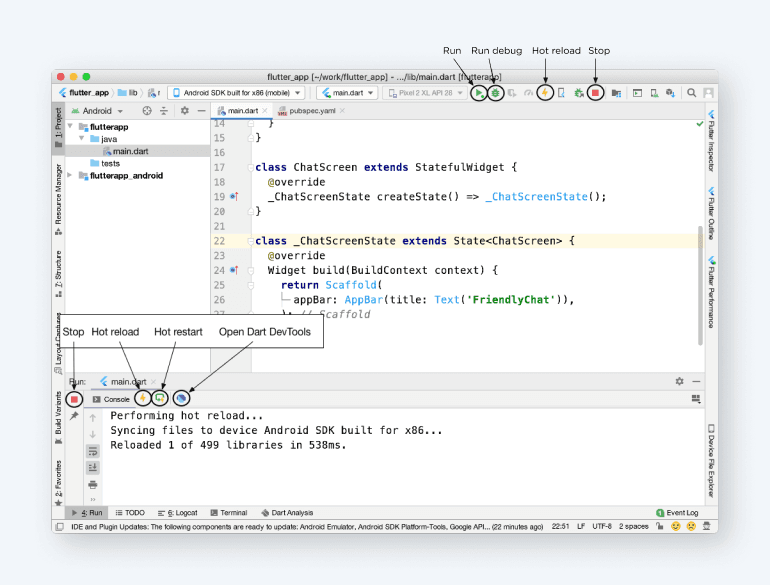Stop the app using Run panel red square

click(x=74, y=399)
